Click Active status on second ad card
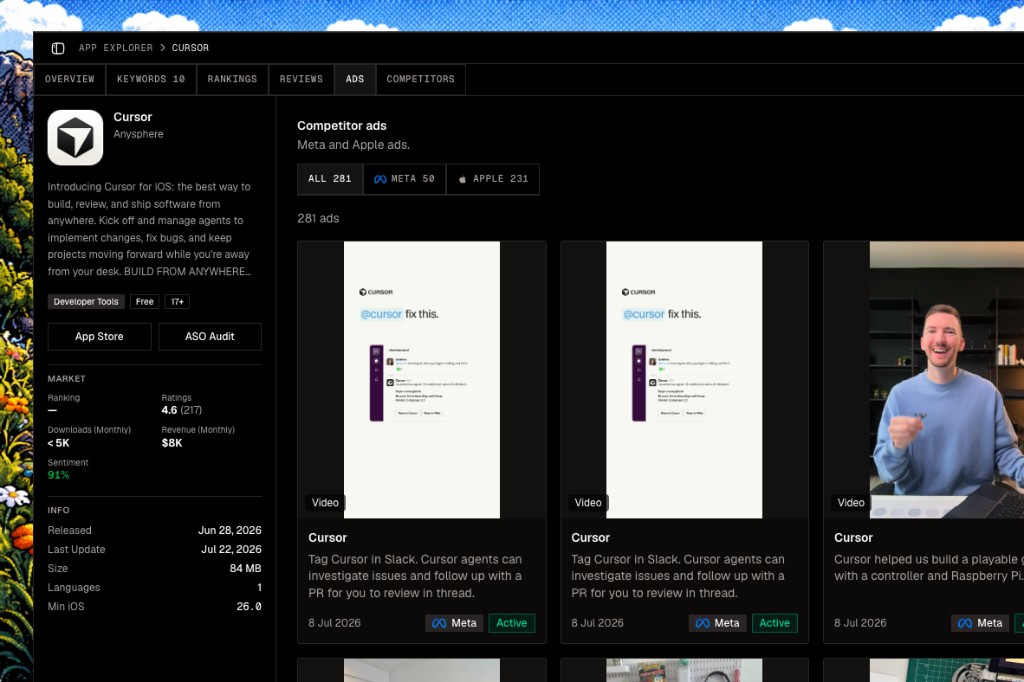Viewport: 1024px width, 682px height. coord(775,623)
